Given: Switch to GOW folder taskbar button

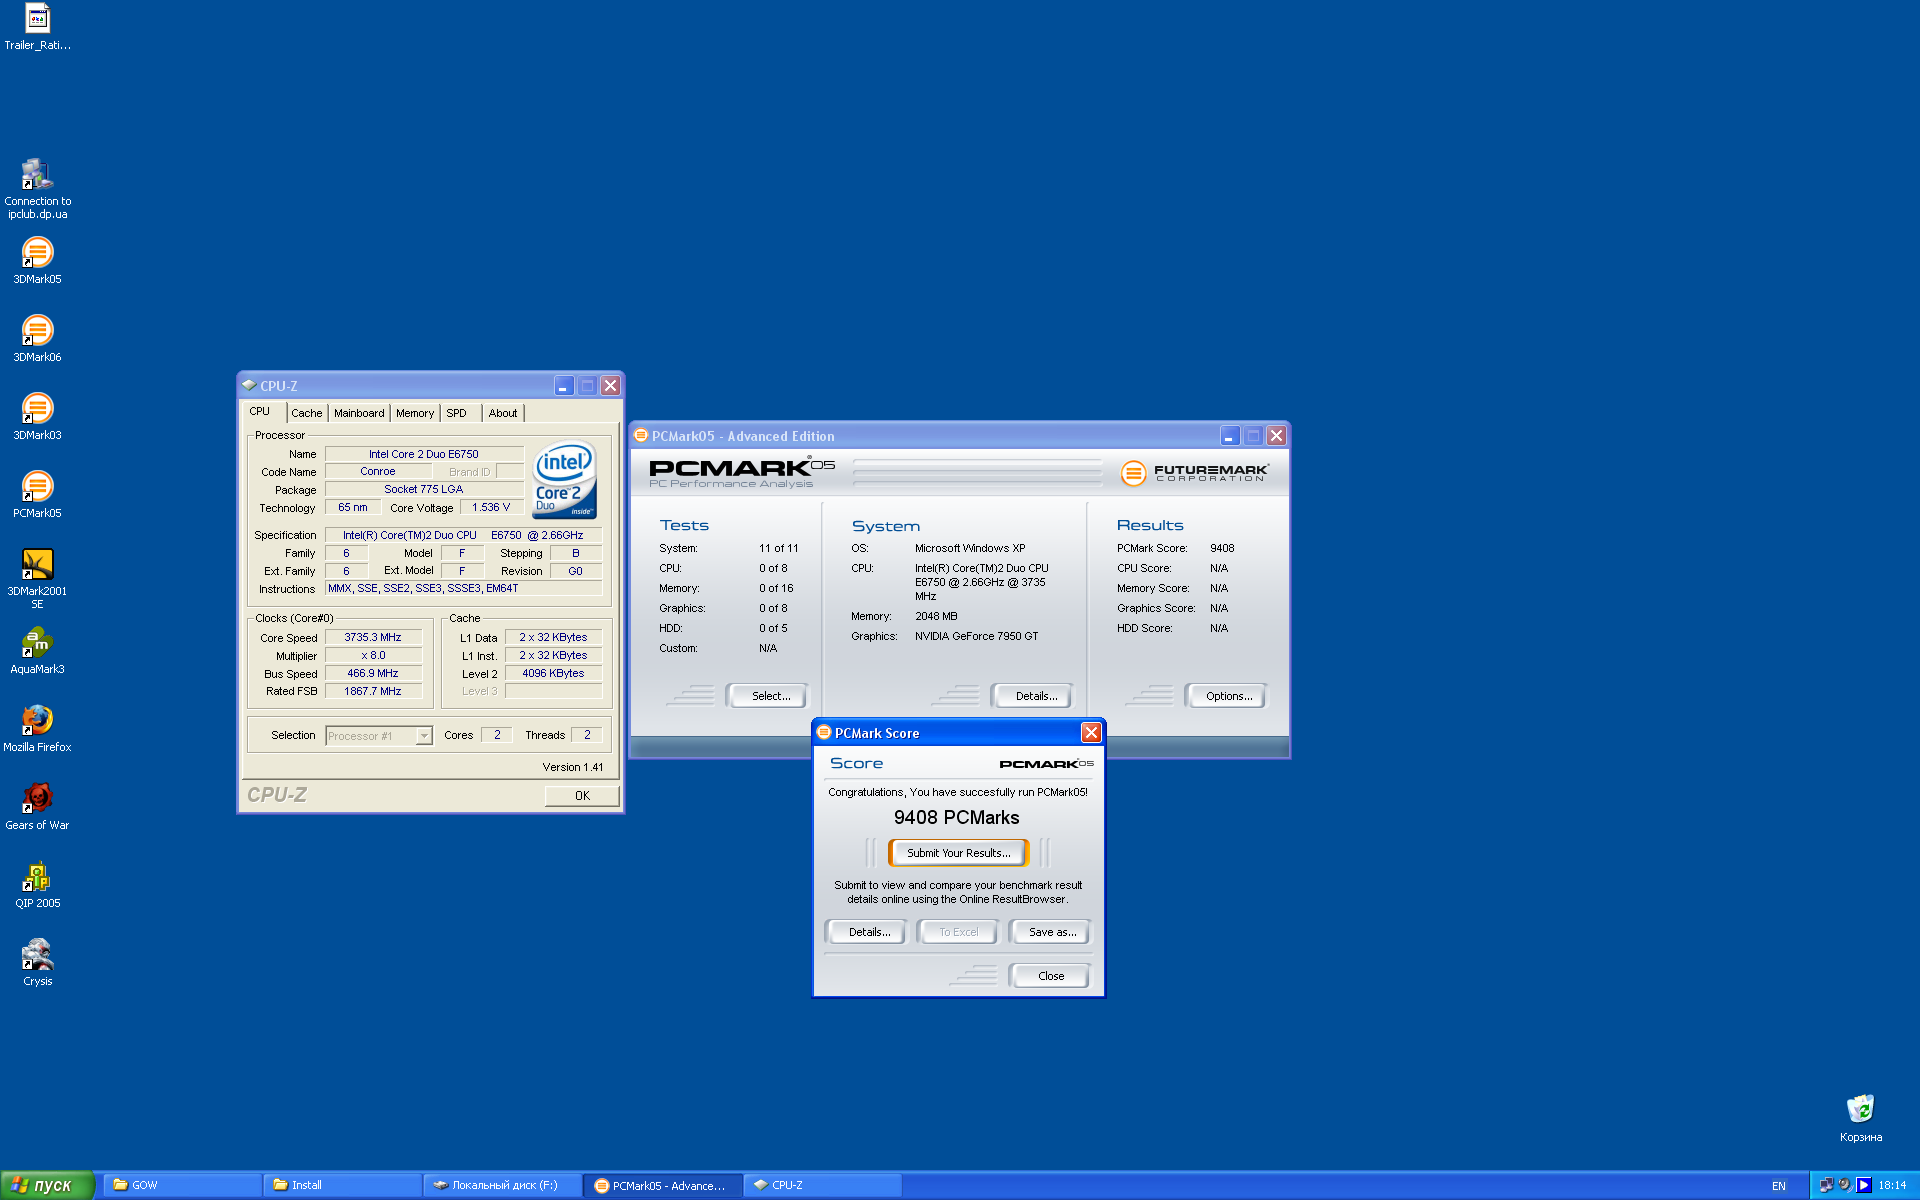Looking at the screenshot, I should coord(182,1185).
